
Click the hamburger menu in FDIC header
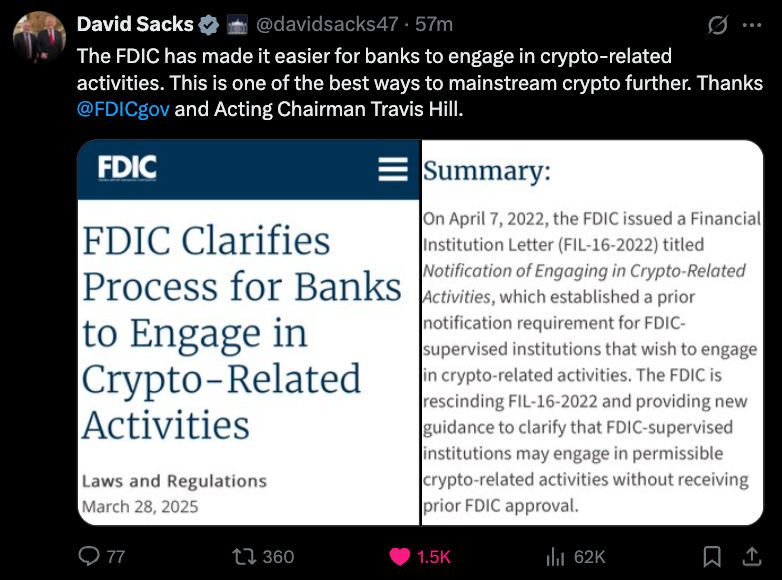click(393, 169)
